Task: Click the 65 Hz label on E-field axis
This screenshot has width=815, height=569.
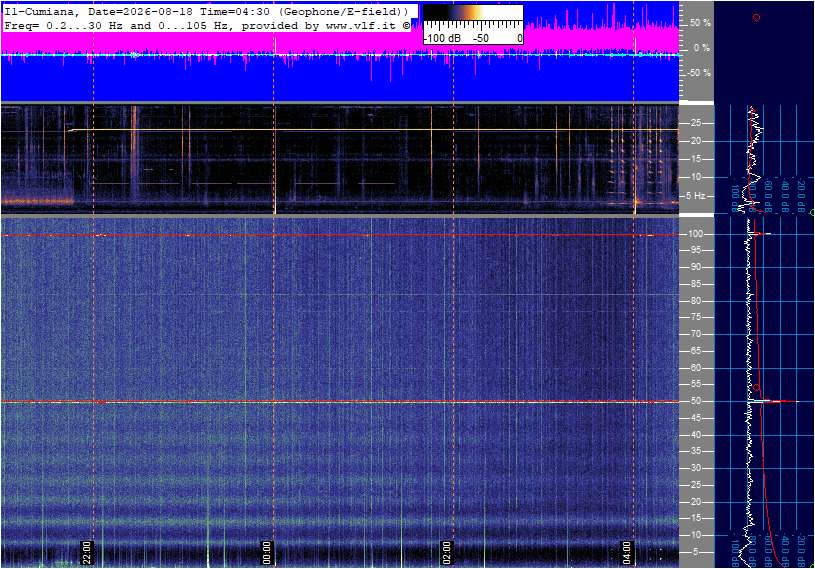Action: point(695,351)
